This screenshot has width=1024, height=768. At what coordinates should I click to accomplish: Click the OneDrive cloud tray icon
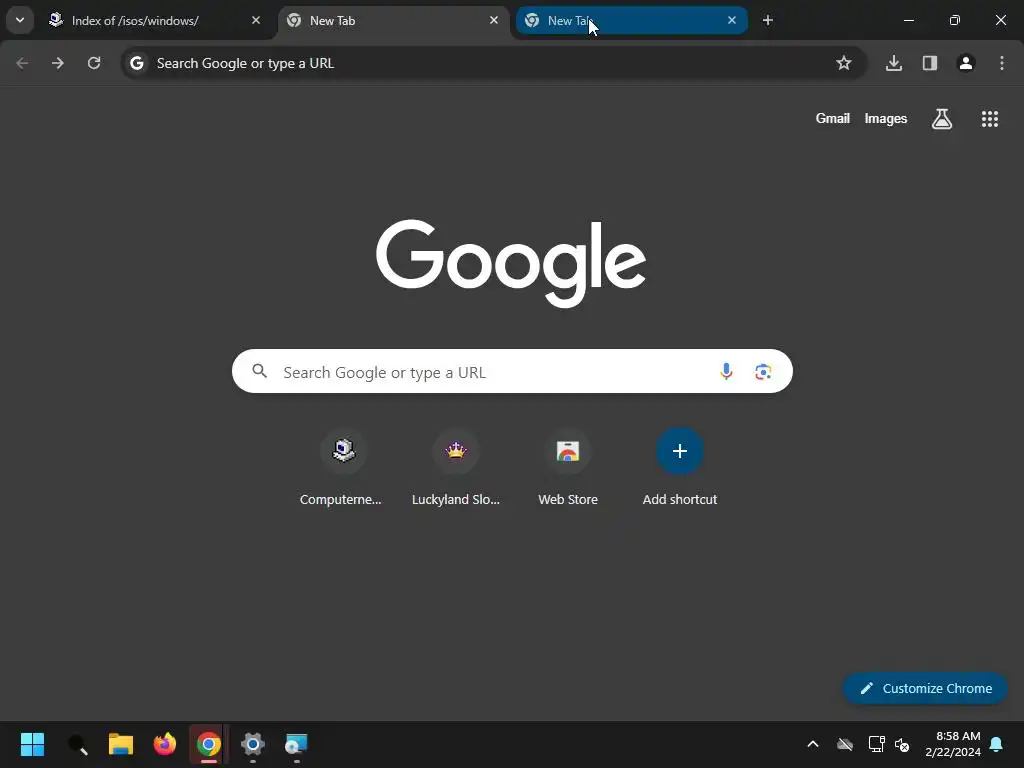tap(844, 744)
